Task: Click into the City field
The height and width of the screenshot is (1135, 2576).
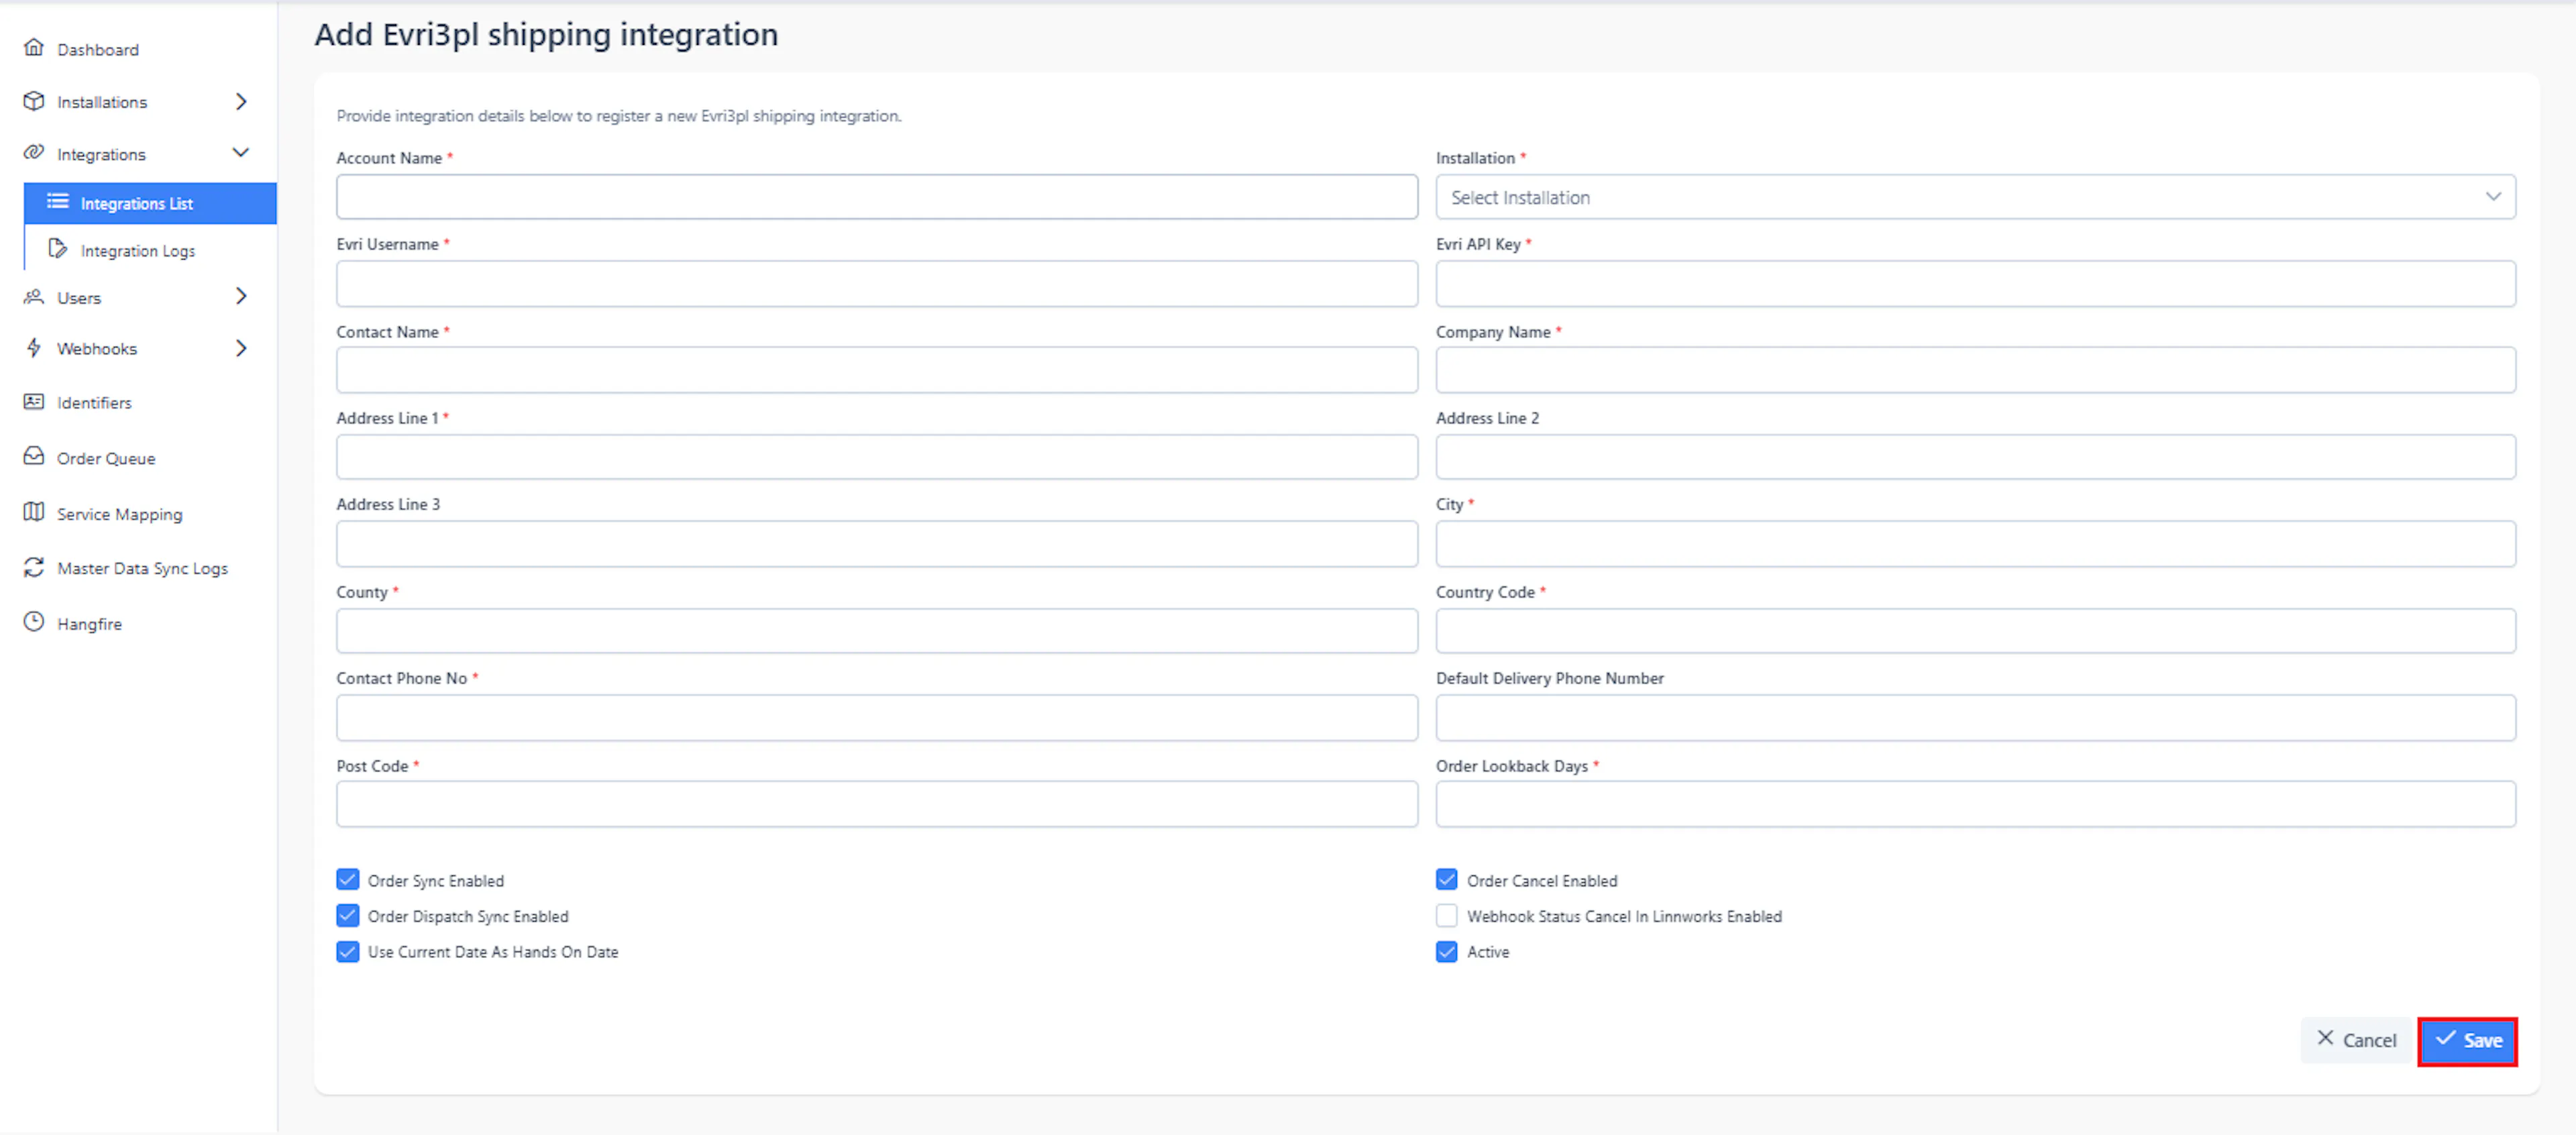Action: [1976, 544]
